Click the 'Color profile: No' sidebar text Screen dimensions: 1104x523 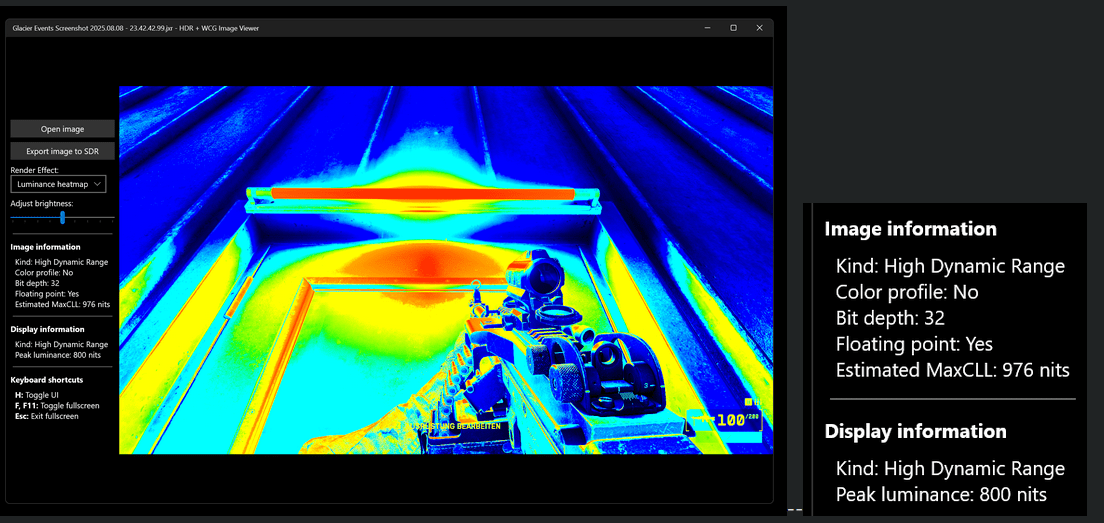coord(44,272)
